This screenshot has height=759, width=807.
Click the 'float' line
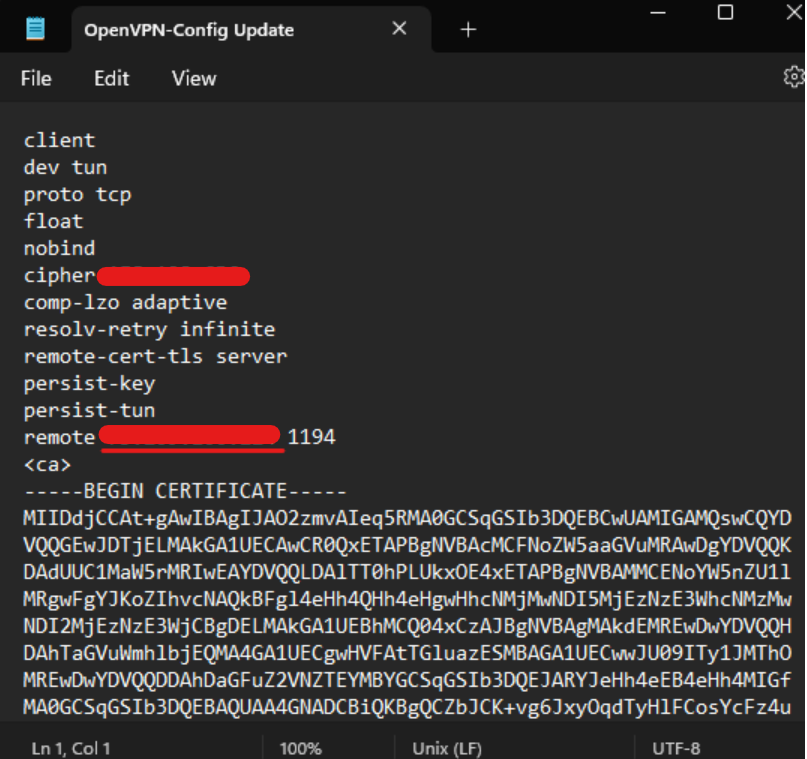[x=54, y=221]
